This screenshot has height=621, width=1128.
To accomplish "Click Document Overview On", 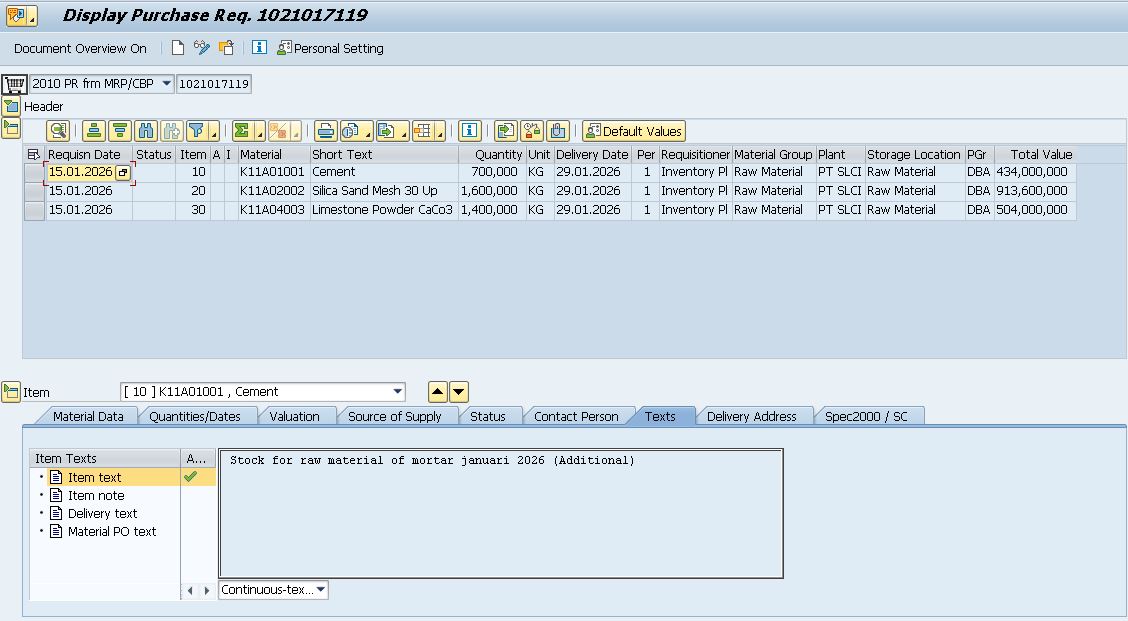I will [x=80, y=48].
